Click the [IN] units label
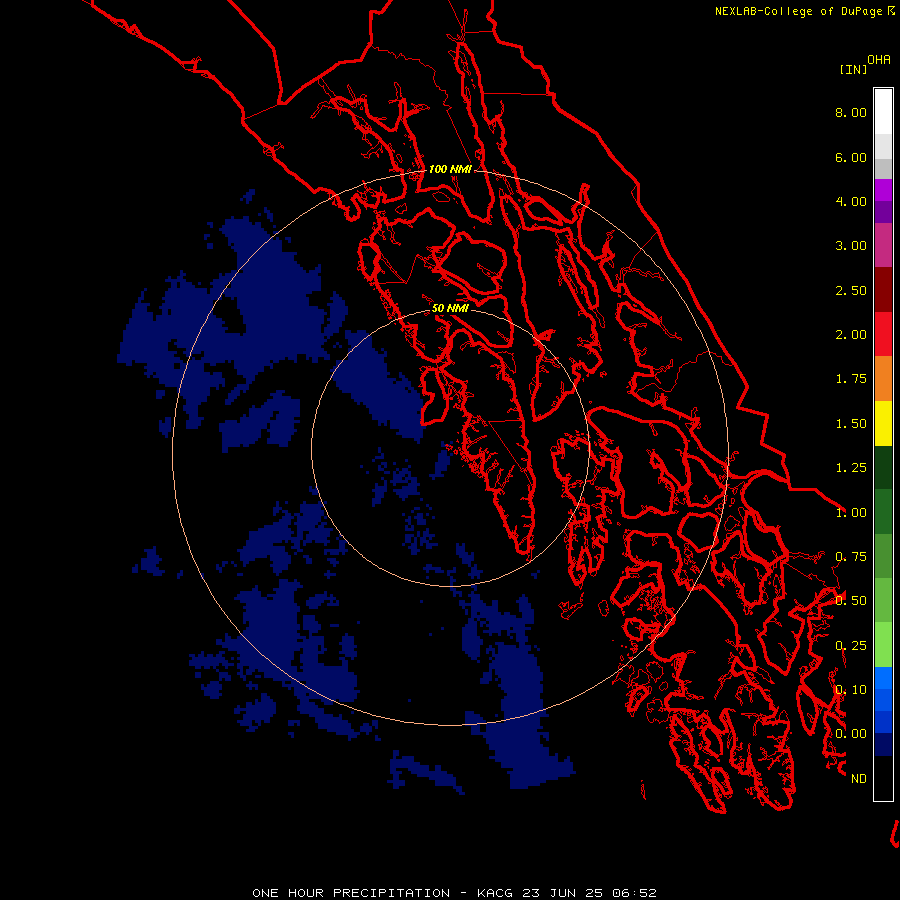 click(853, 69)
